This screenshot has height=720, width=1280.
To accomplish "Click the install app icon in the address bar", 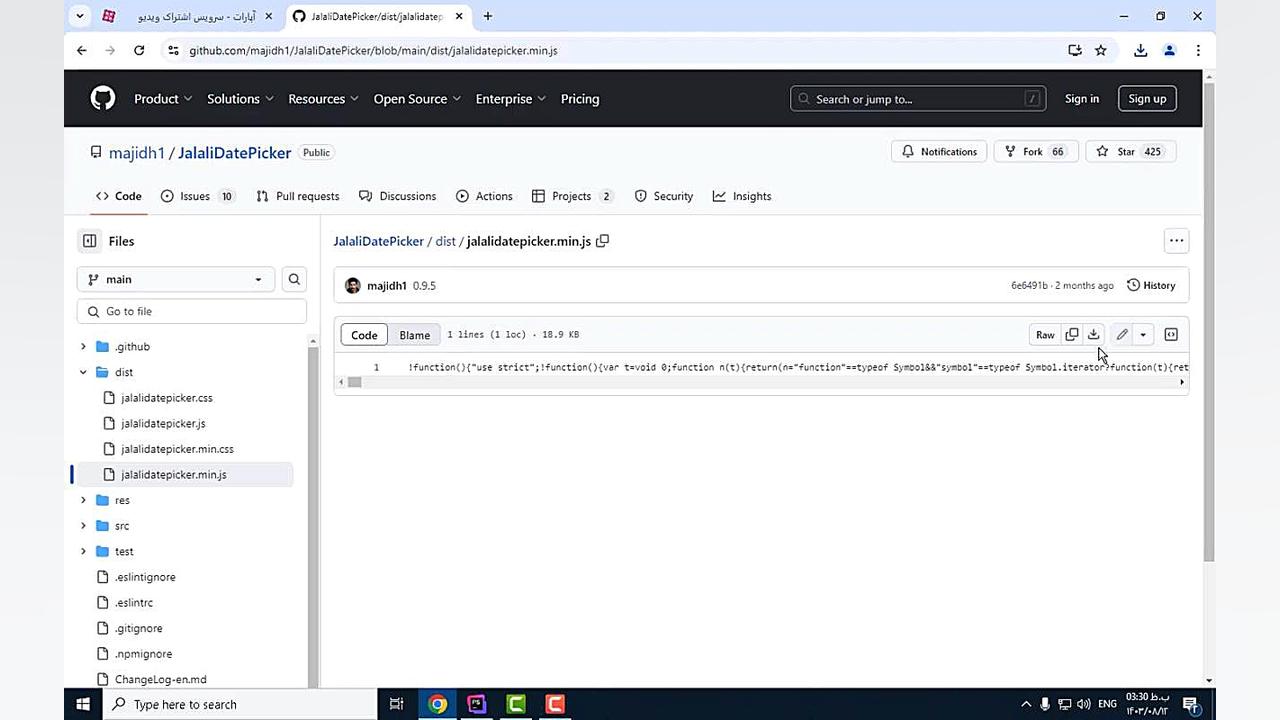I will pyautogui.click(x=1075, y=50).
